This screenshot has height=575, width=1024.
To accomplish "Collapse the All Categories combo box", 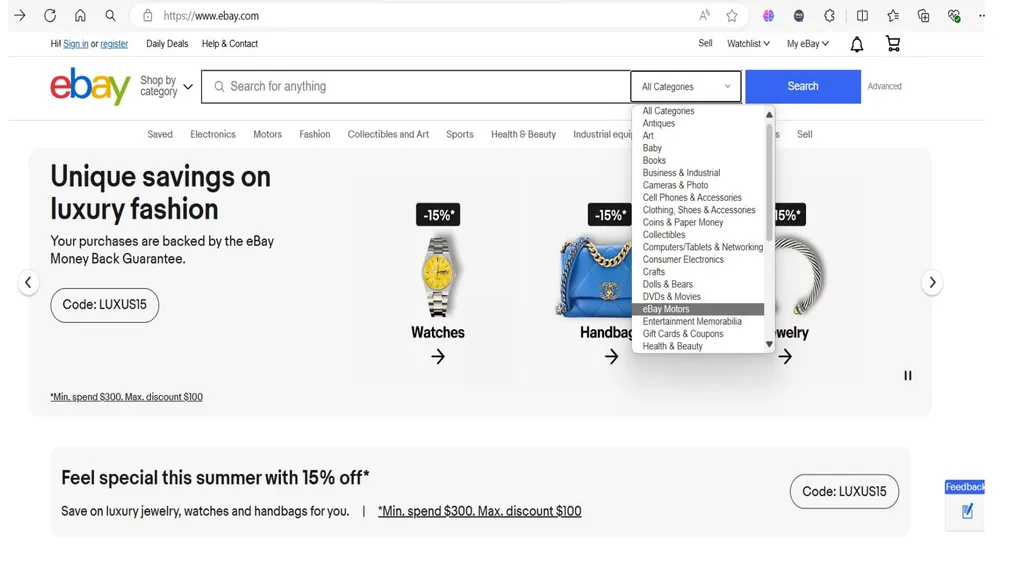I will 686,86.
